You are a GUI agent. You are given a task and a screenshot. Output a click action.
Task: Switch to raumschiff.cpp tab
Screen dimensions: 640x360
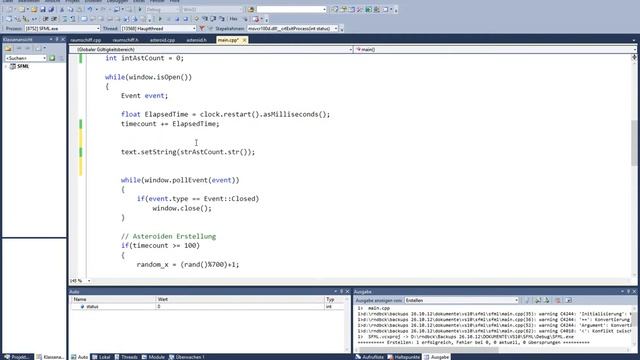pos(85,40)
